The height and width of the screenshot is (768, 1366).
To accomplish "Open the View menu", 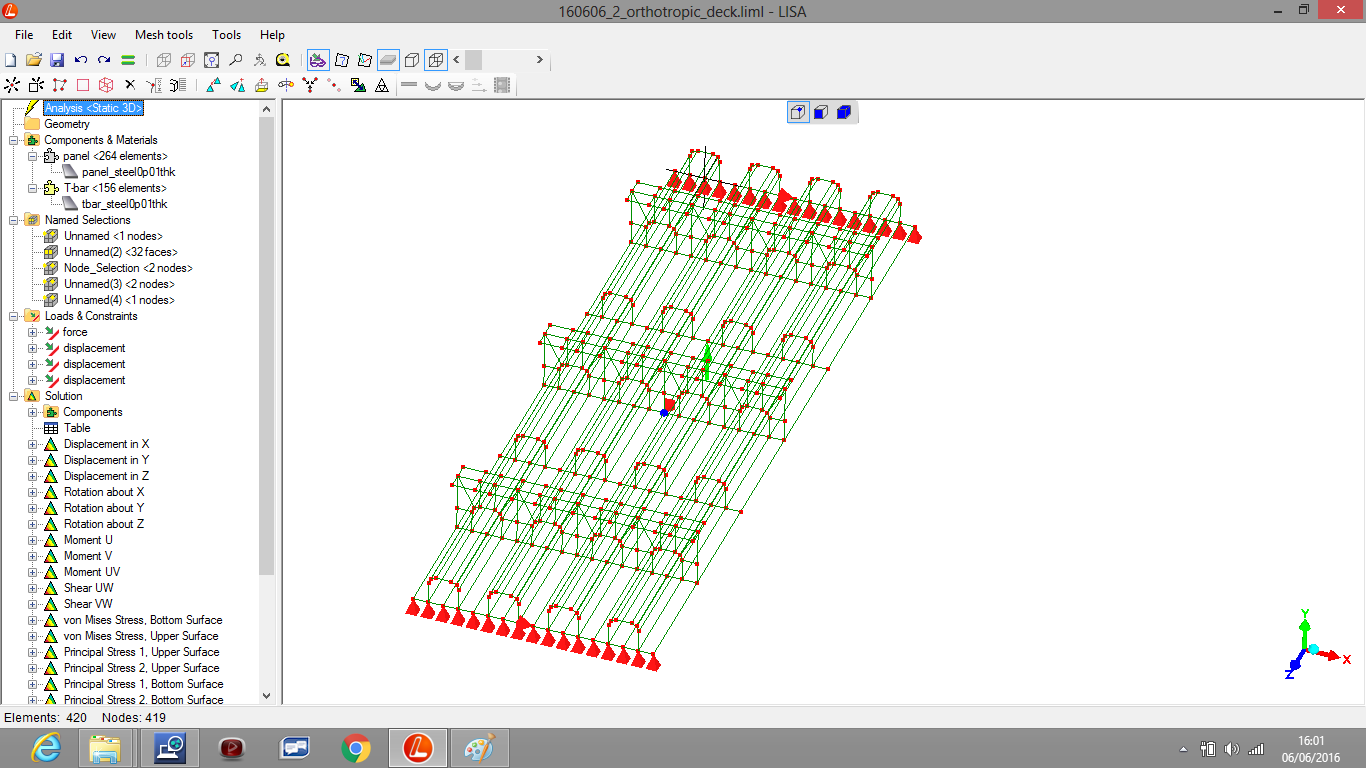I will [103, 35].
